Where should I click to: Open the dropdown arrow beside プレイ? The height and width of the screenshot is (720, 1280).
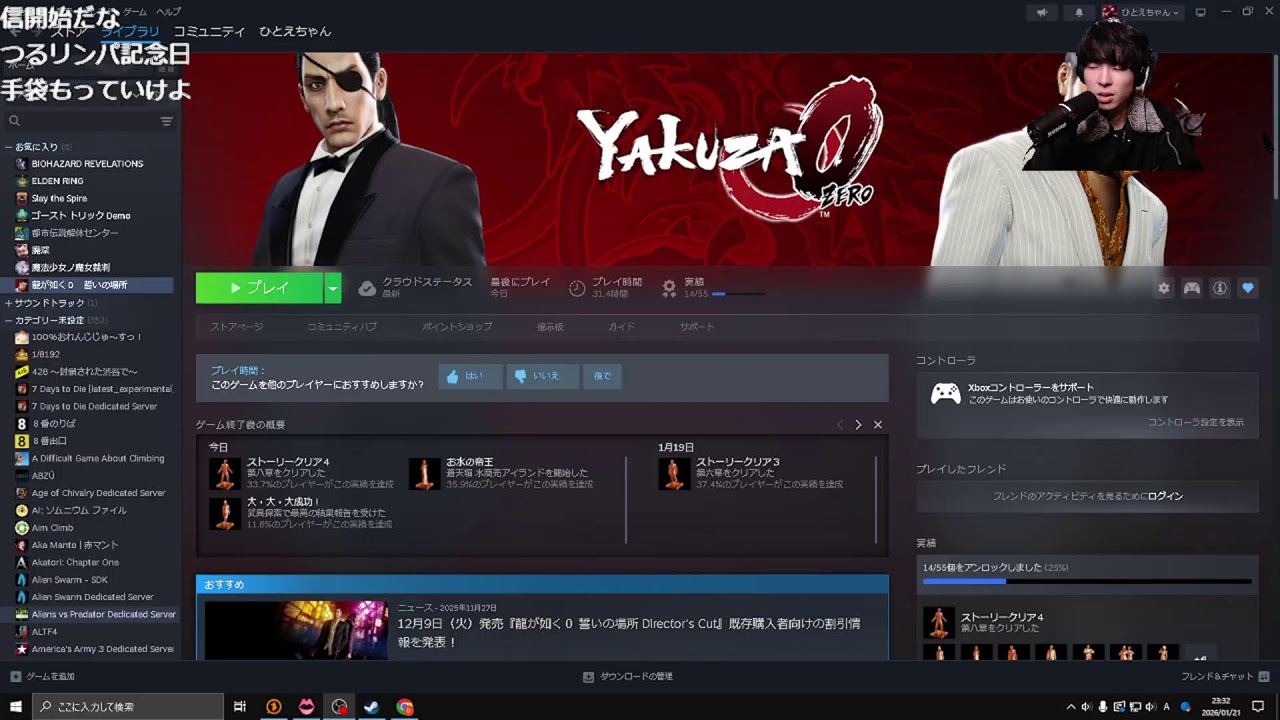[333, 288]
